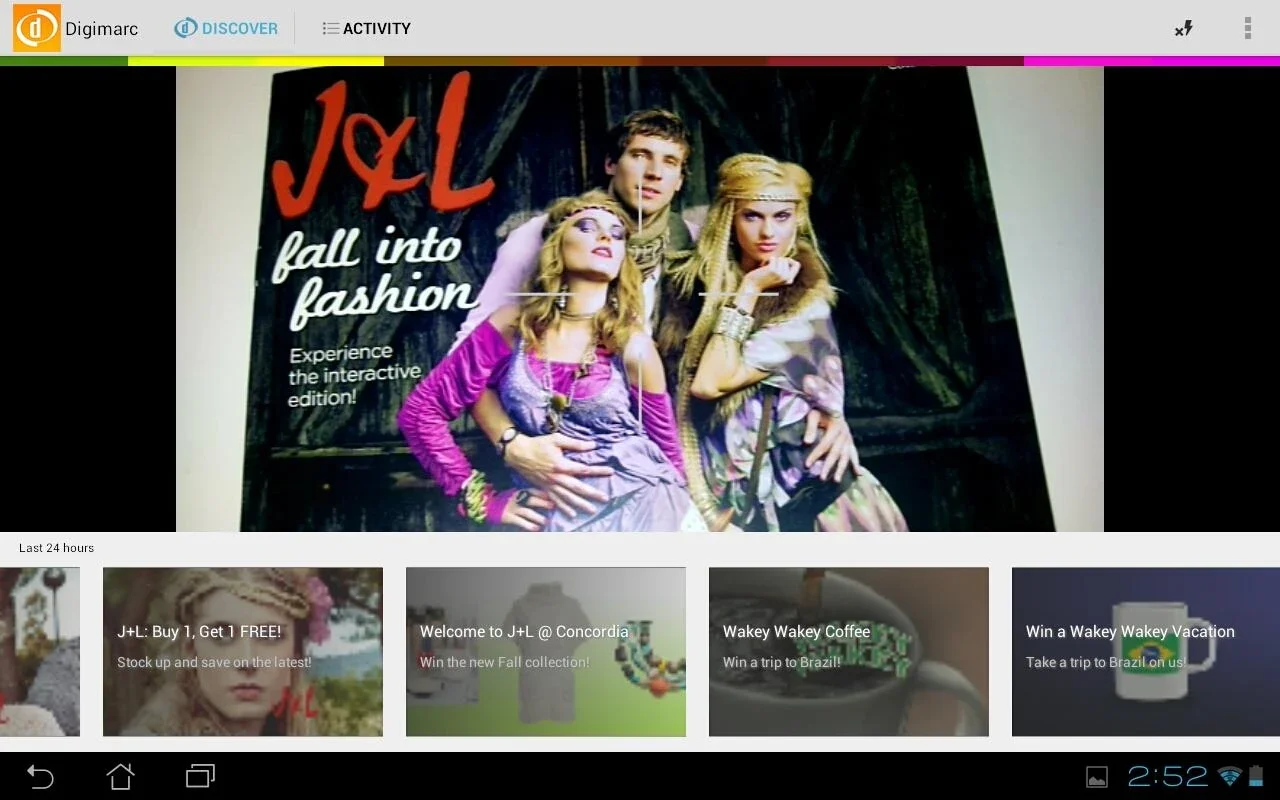Click the 'Stock up and save on the latest!' text

tap(214, 662)
